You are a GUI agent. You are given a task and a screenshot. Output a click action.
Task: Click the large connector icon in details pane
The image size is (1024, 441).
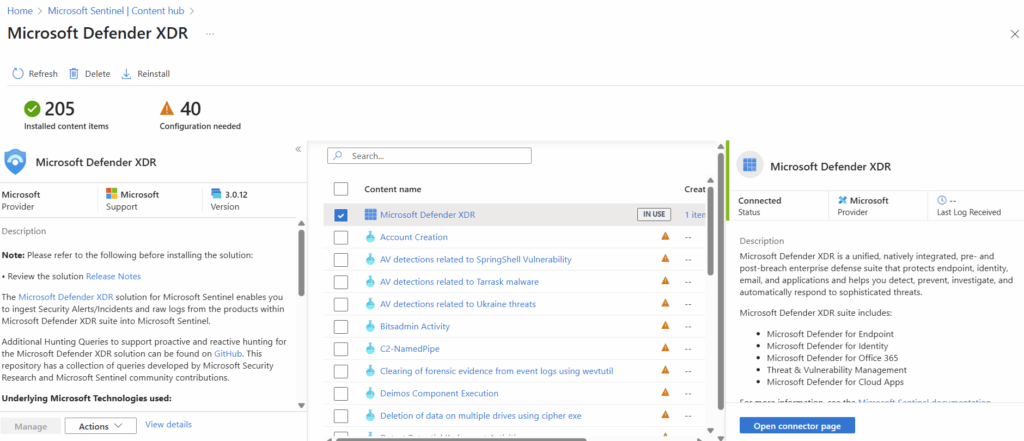750,165
